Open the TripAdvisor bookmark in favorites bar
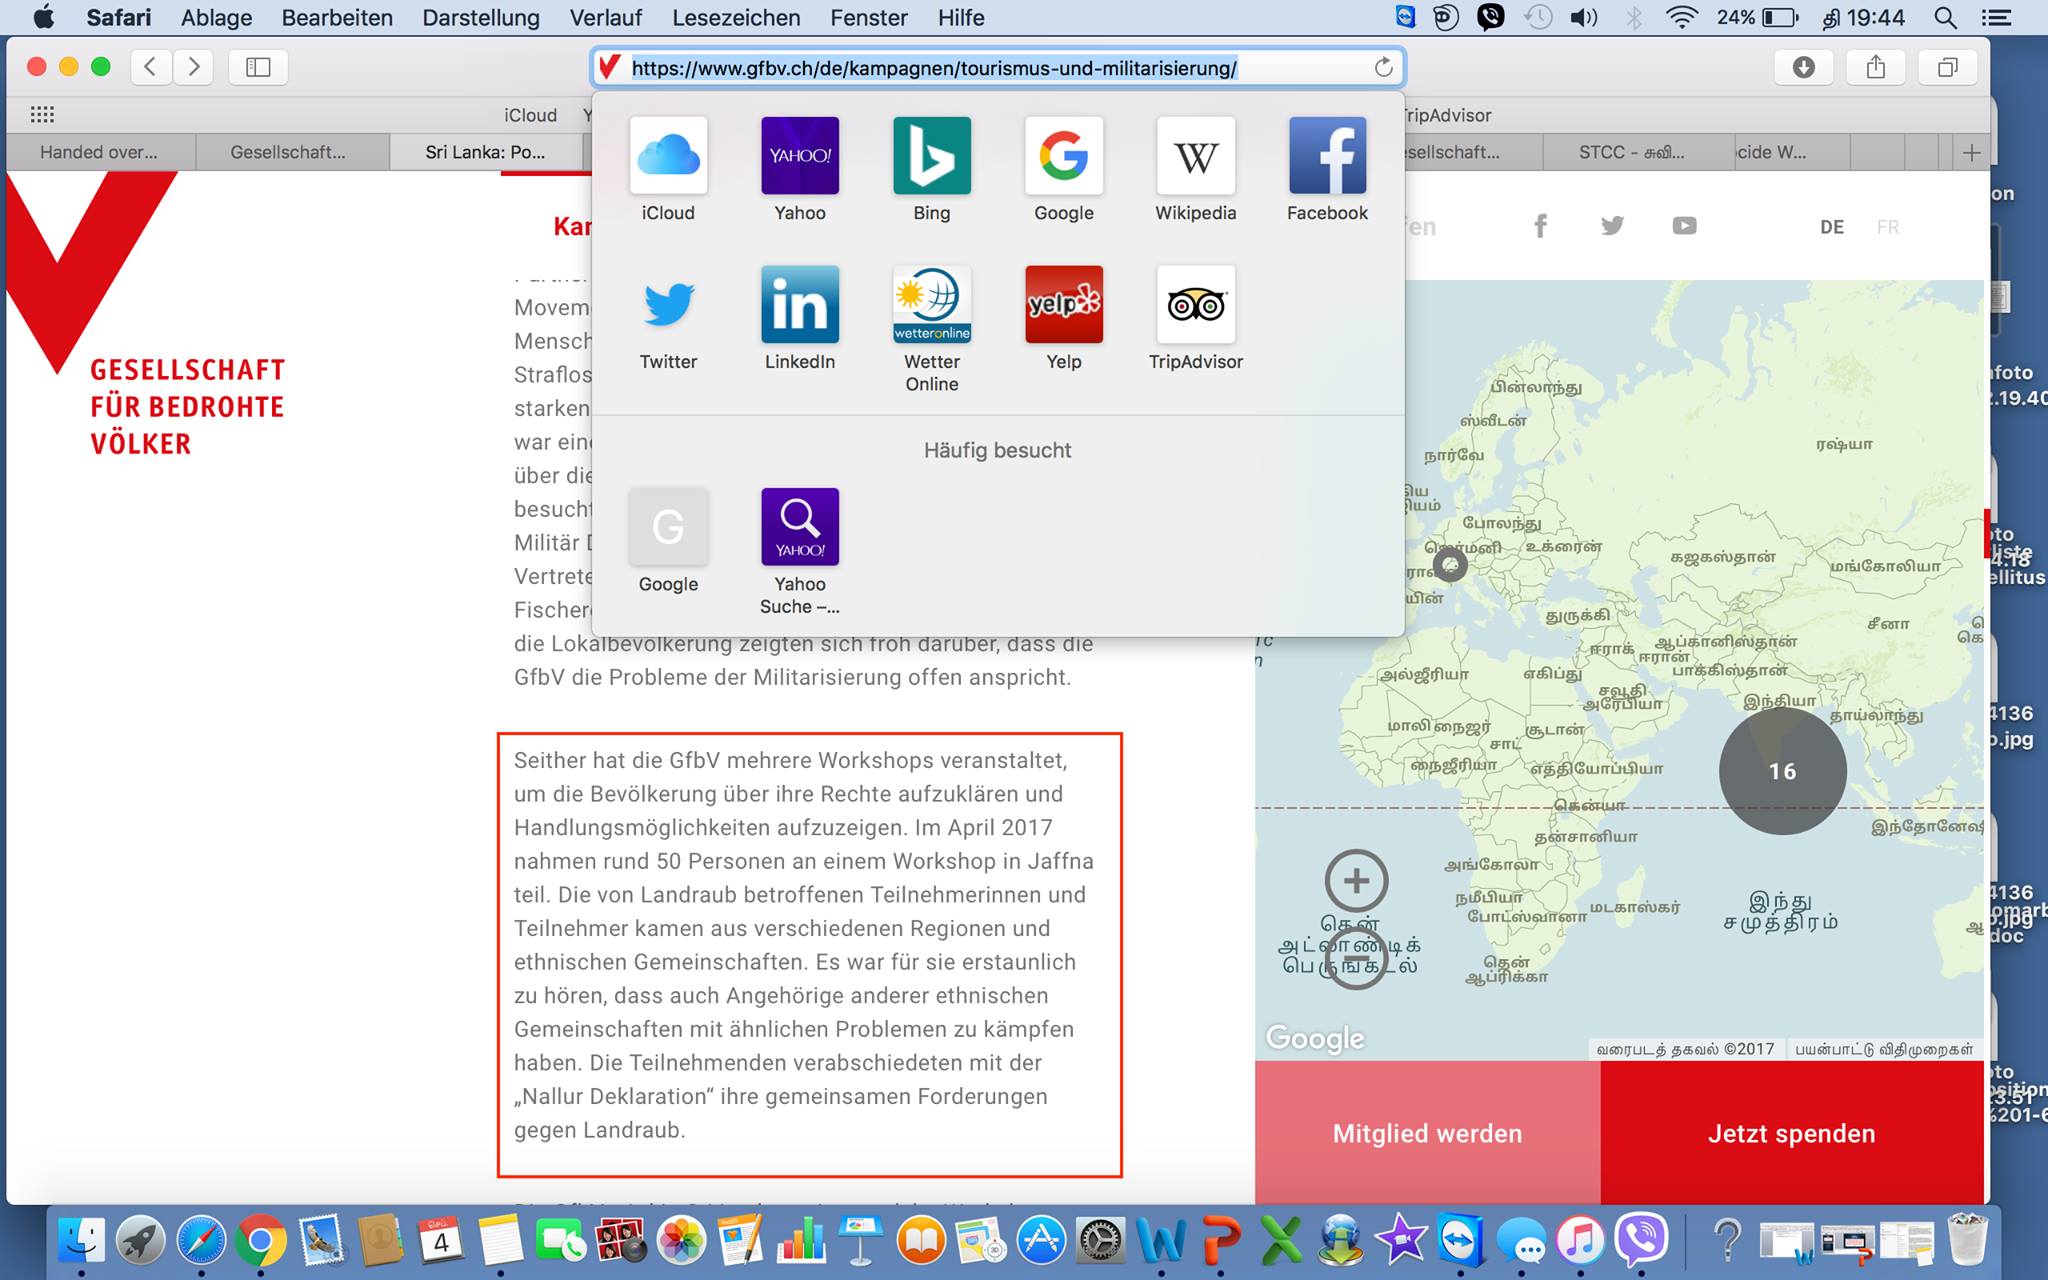Viewport: 2048px width, 1280px height. pos(1447,115)
